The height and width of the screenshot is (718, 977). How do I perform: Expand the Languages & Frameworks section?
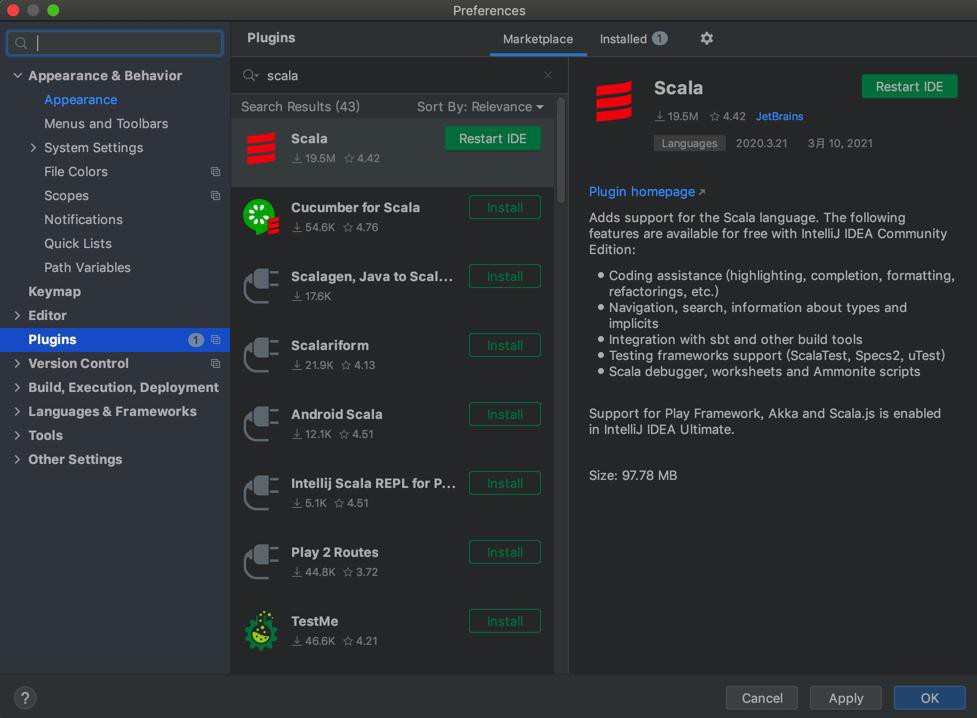point(17,411)
